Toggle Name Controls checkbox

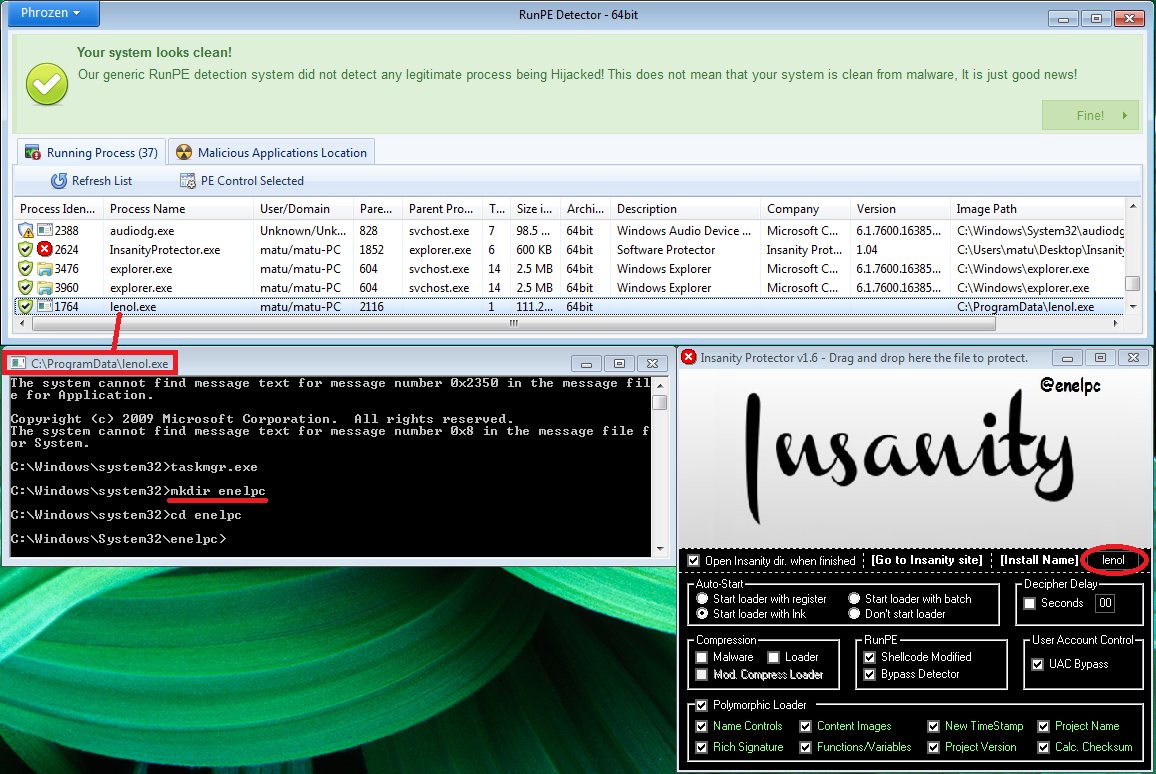pos(701,726)
